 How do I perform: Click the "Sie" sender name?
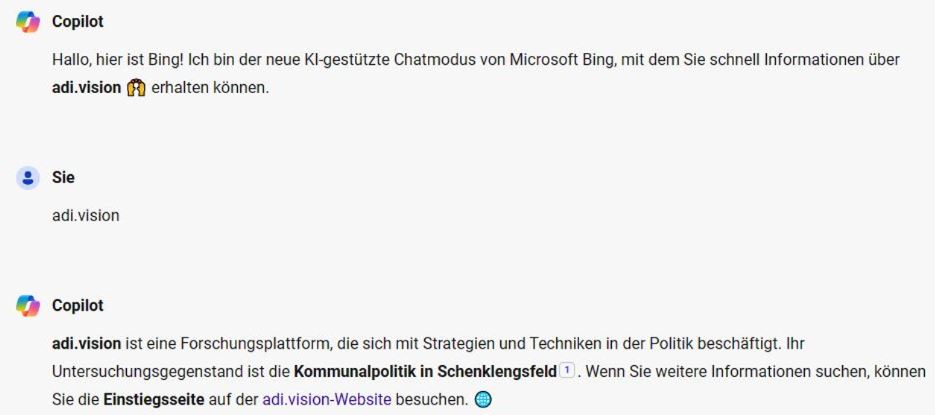(x=63, y=178)
